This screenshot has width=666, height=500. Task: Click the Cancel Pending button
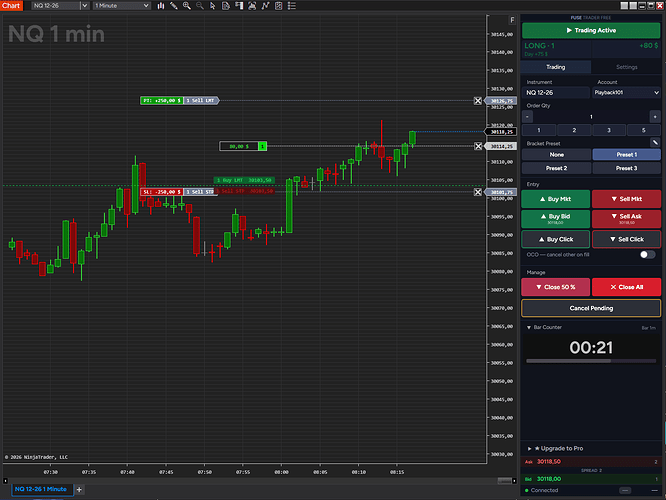coord(591,308)
